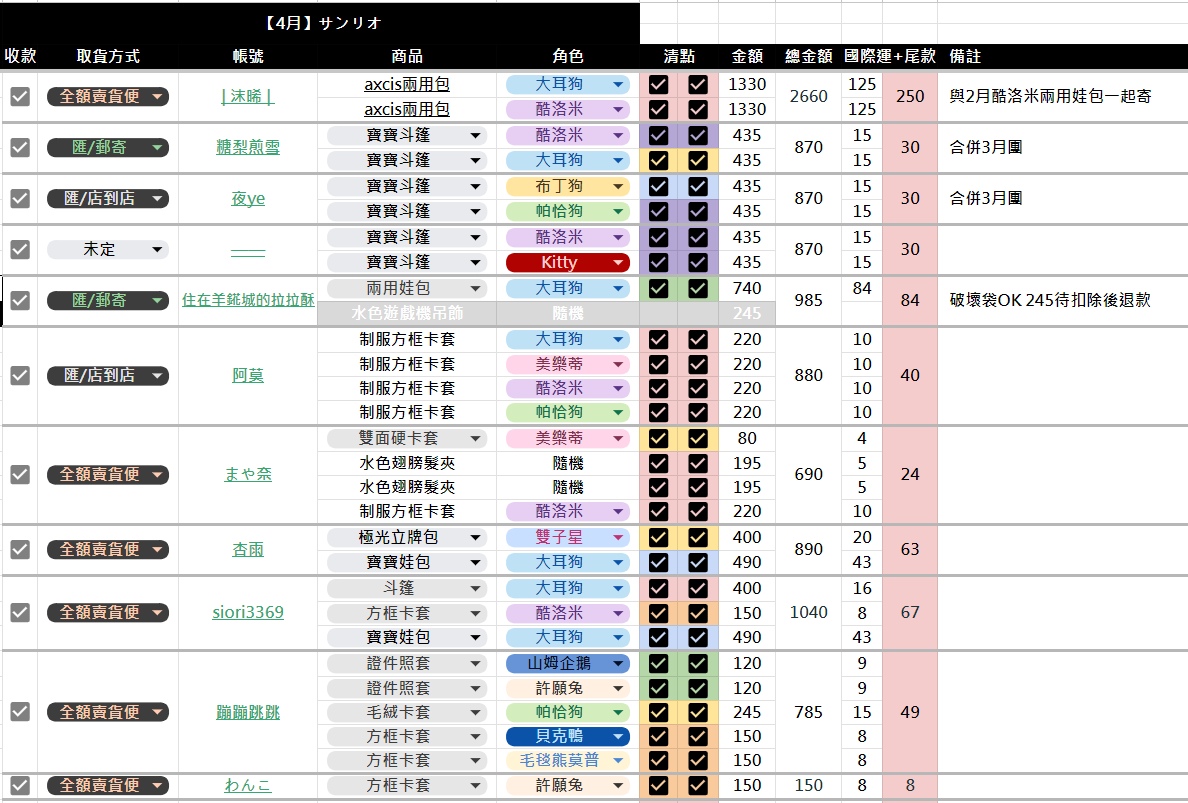This screenshot has height=803, width=1188.
Task: Open the 毛絨卡套 product dropdown
Action: coord(407,712)
